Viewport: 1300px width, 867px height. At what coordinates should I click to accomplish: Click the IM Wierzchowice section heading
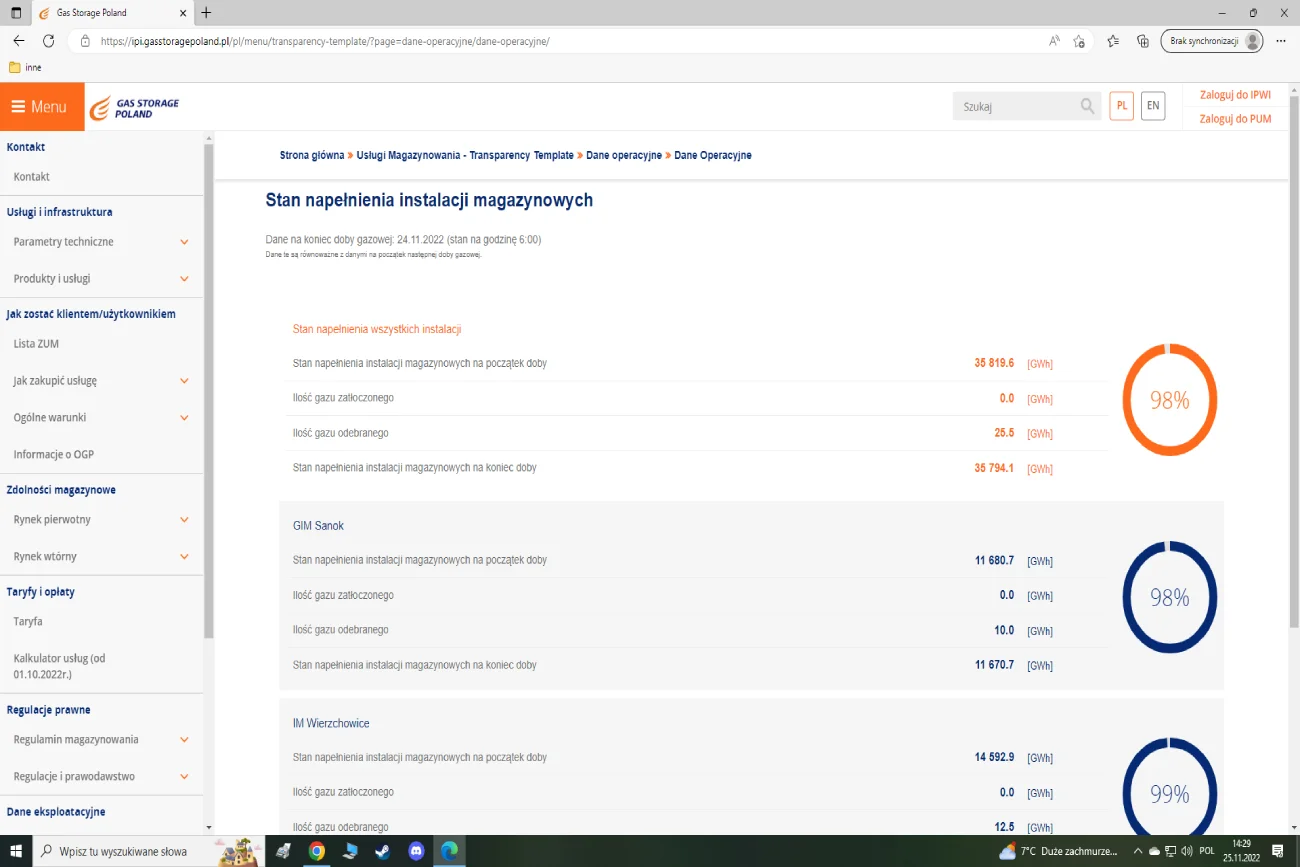pos(331,723)
